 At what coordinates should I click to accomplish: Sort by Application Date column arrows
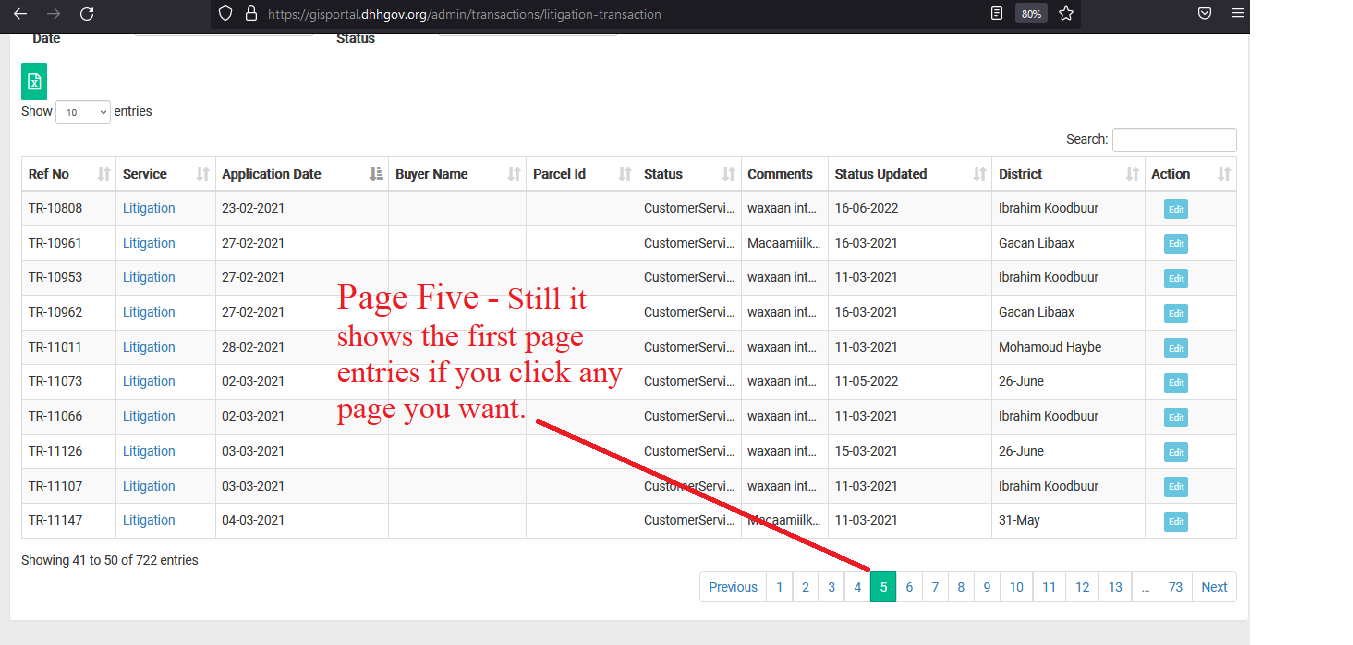click(x=376, y=174)
